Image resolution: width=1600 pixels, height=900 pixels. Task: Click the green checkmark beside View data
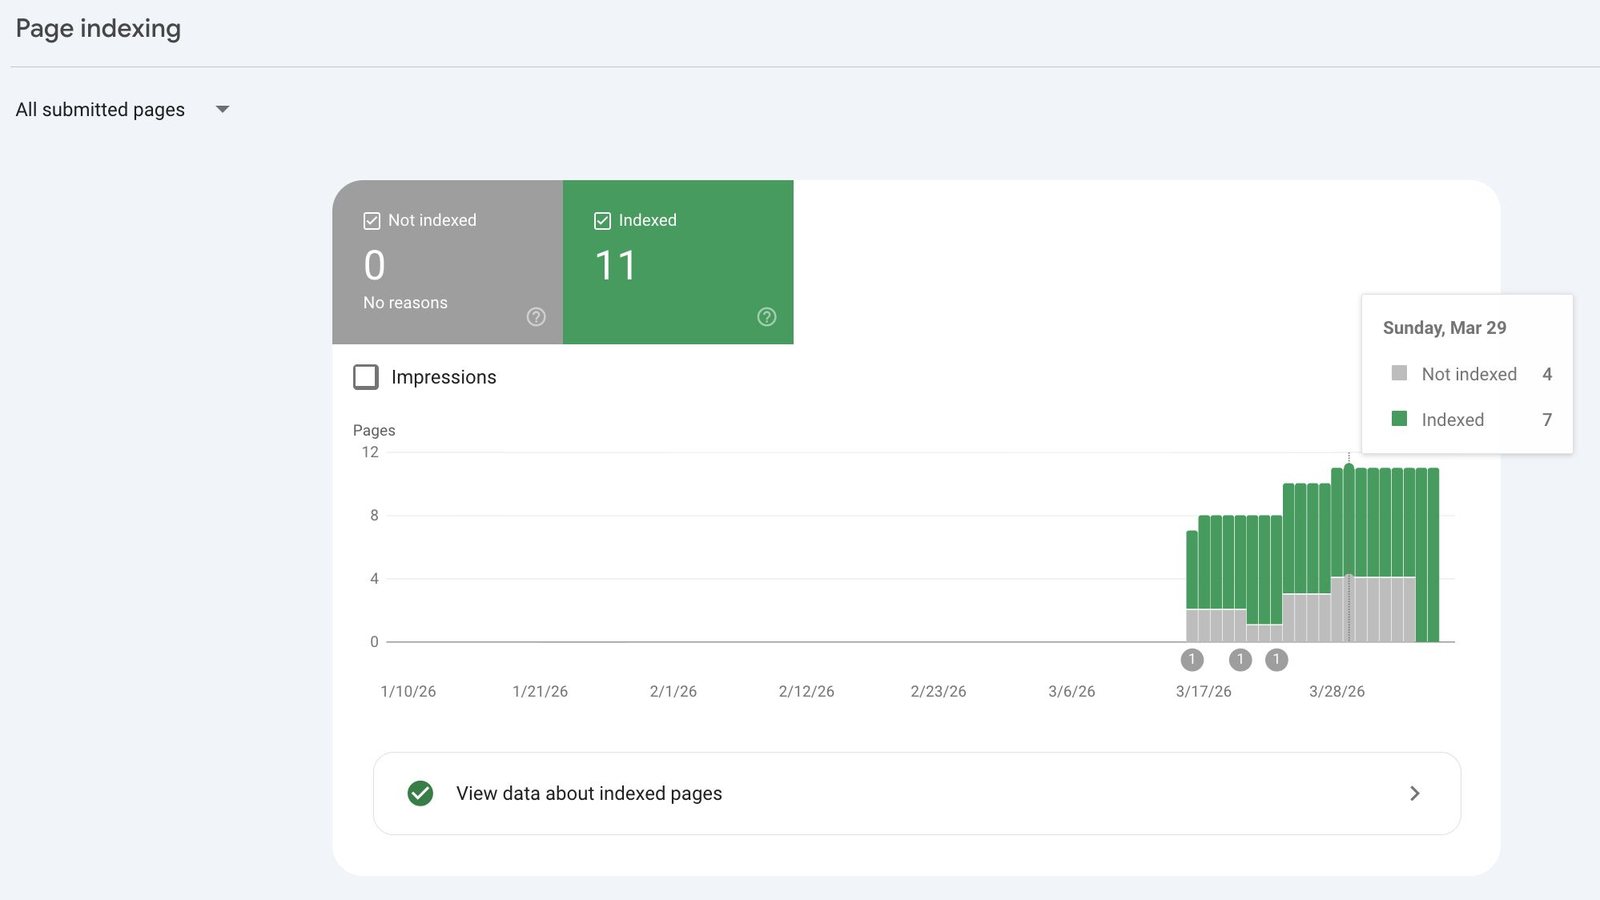421,793
